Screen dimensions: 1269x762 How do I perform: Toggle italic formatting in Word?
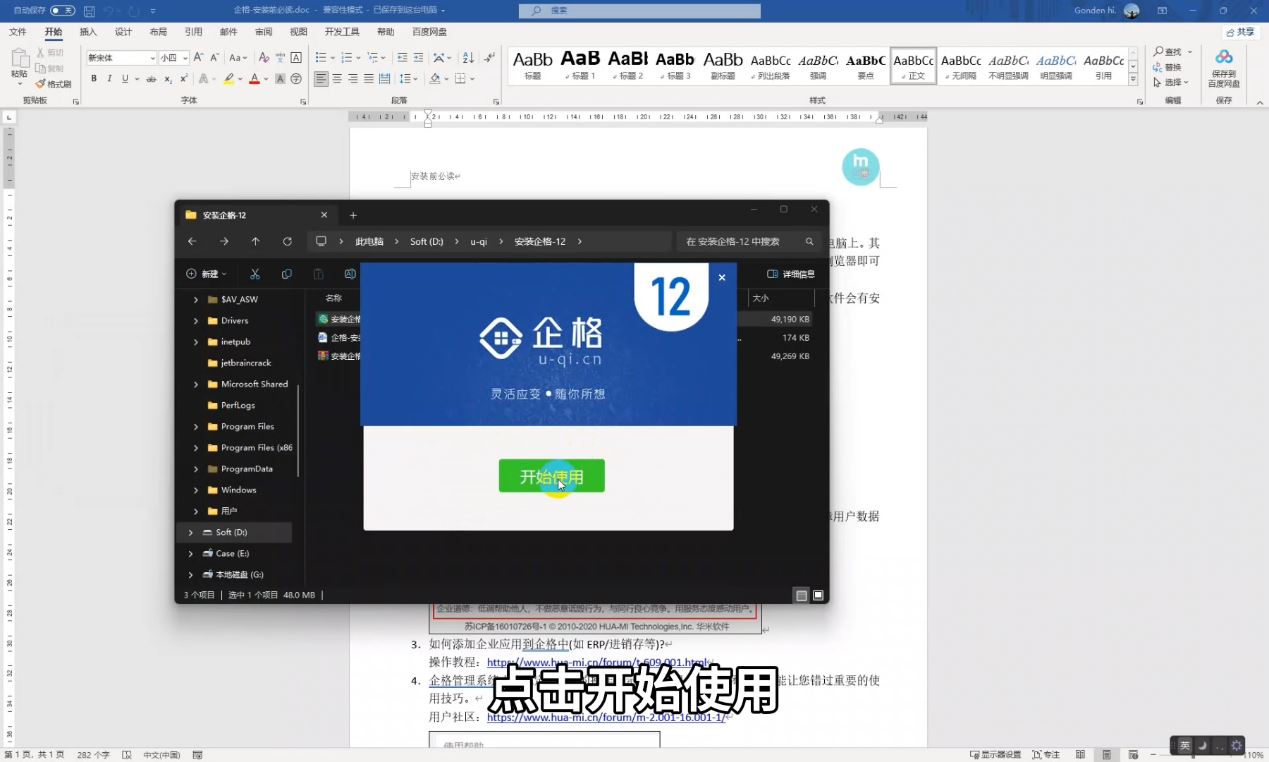click(x=109, y=79)
